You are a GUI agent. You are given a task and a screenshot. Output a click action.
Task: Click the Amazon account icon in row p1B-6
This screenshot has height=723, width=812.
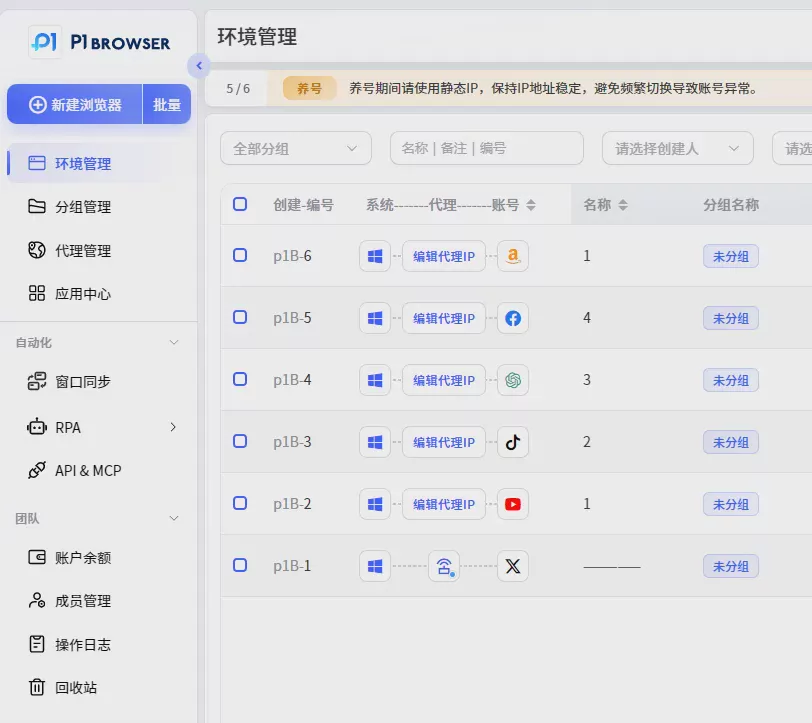pos(513,256)
